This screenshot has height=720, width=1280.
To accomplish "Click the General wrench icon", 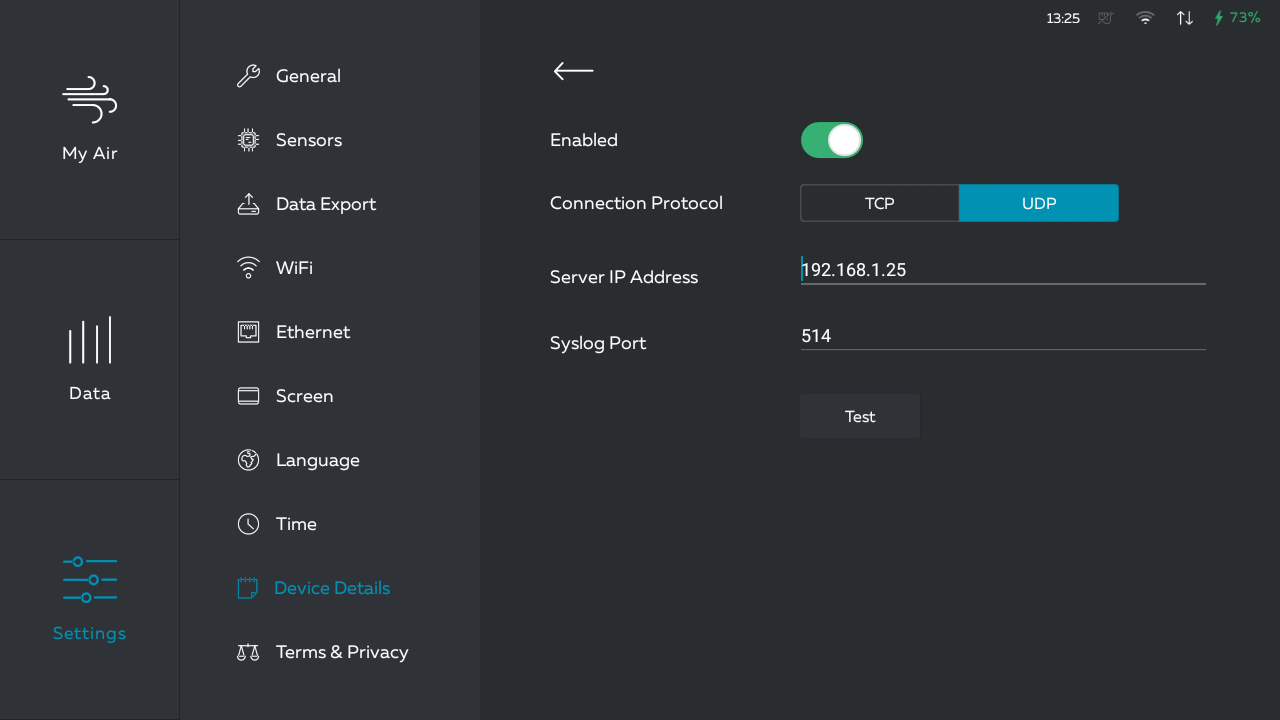I will point(248,76).
